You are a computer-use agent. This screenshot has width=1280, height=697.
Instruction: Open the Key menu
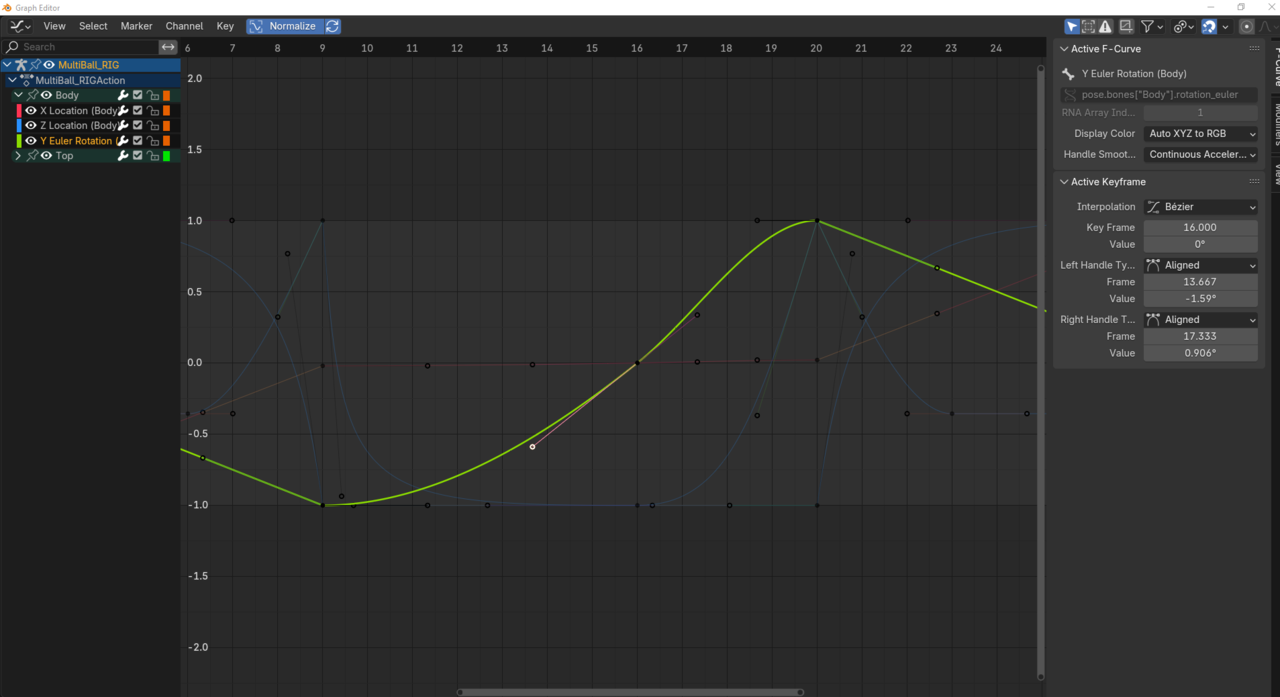click(x=225, y=26)
